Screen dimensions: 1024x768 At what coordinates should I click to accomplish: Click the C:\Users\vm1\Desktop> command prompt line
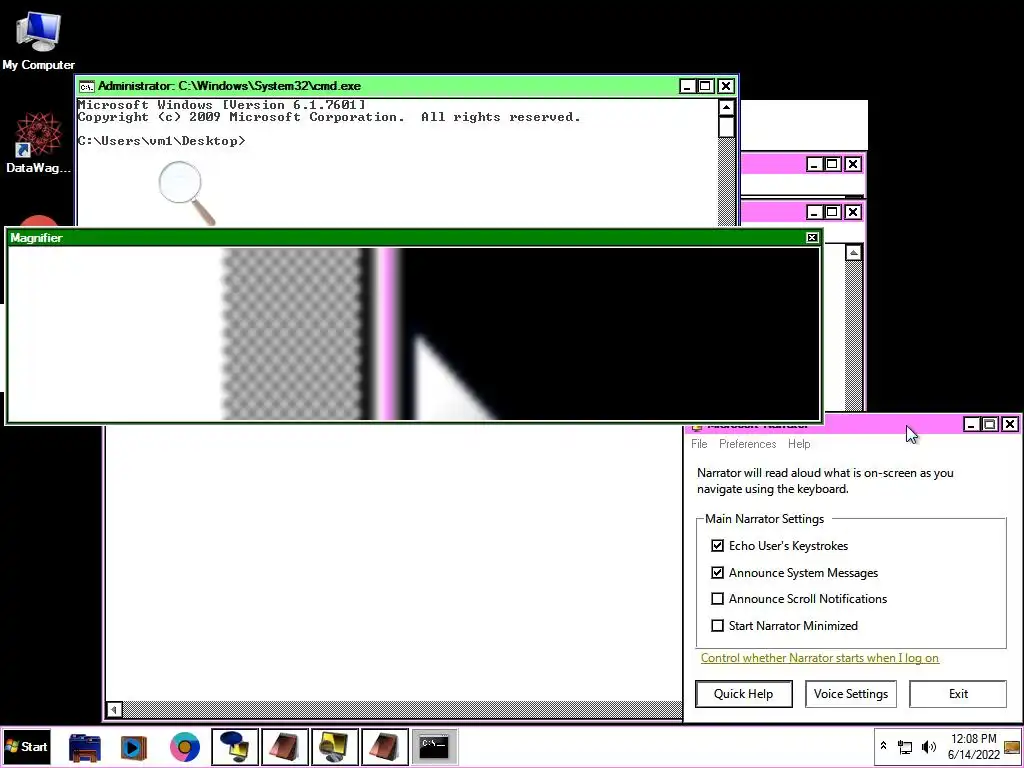[161, 141]
